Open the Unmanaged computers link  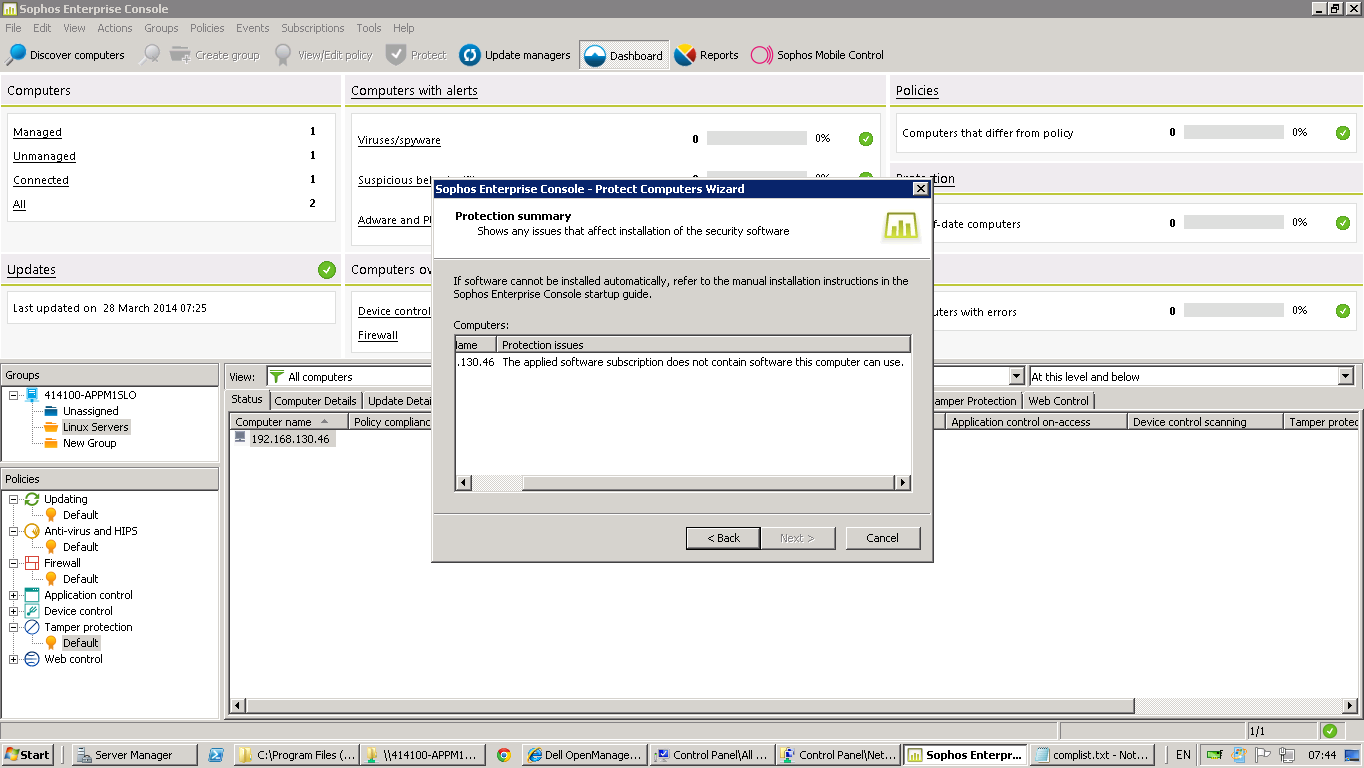44,156
